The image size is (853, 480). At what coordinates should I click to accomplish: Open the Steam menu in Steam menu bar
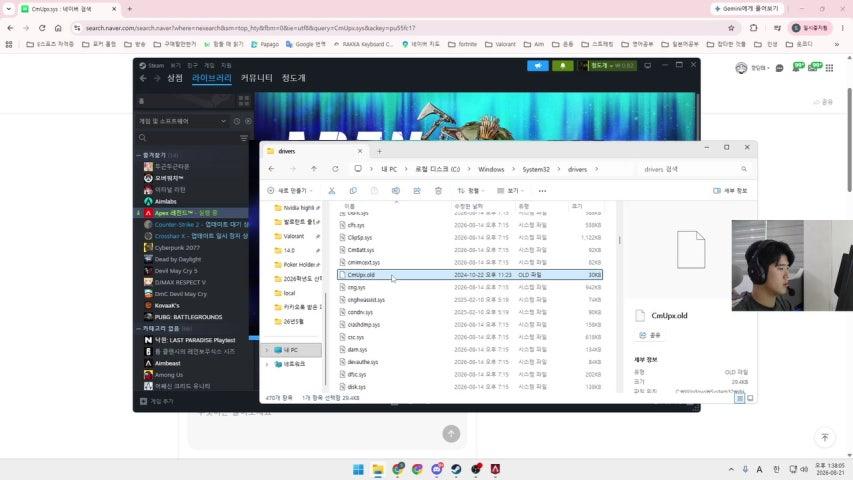151,65
